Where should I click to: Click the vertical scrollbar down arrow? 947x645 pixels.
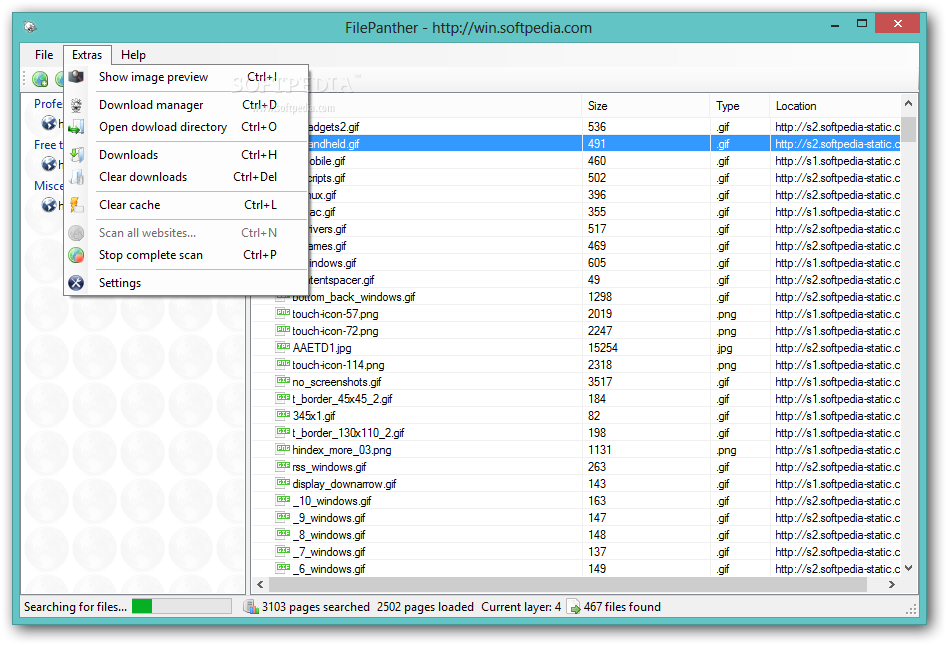click(x=908, y=568)
